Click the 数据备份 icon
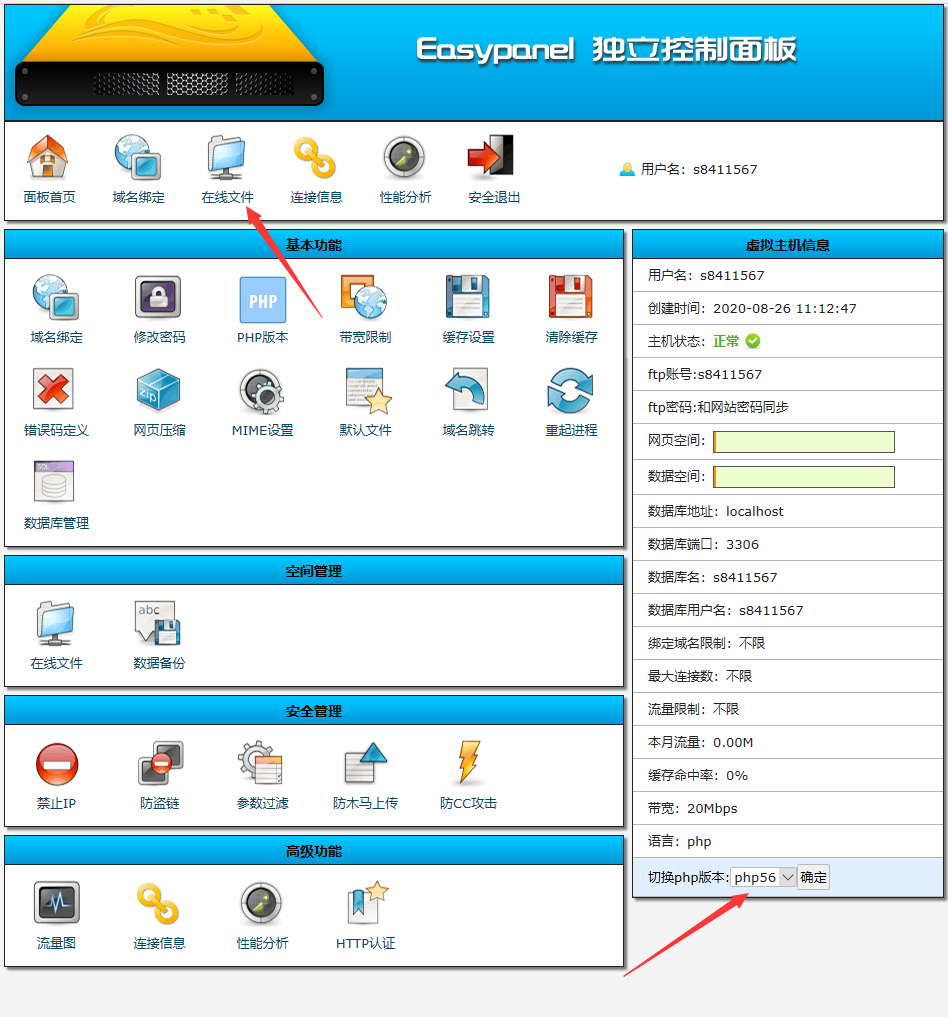Screen dimensions: 948x1017 tap(158, 623)
